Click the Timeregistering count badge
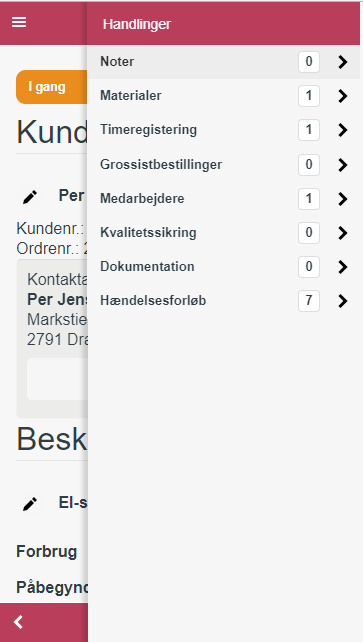The width and height of the screenshot is (363, 642). click(x=309, y=130)
